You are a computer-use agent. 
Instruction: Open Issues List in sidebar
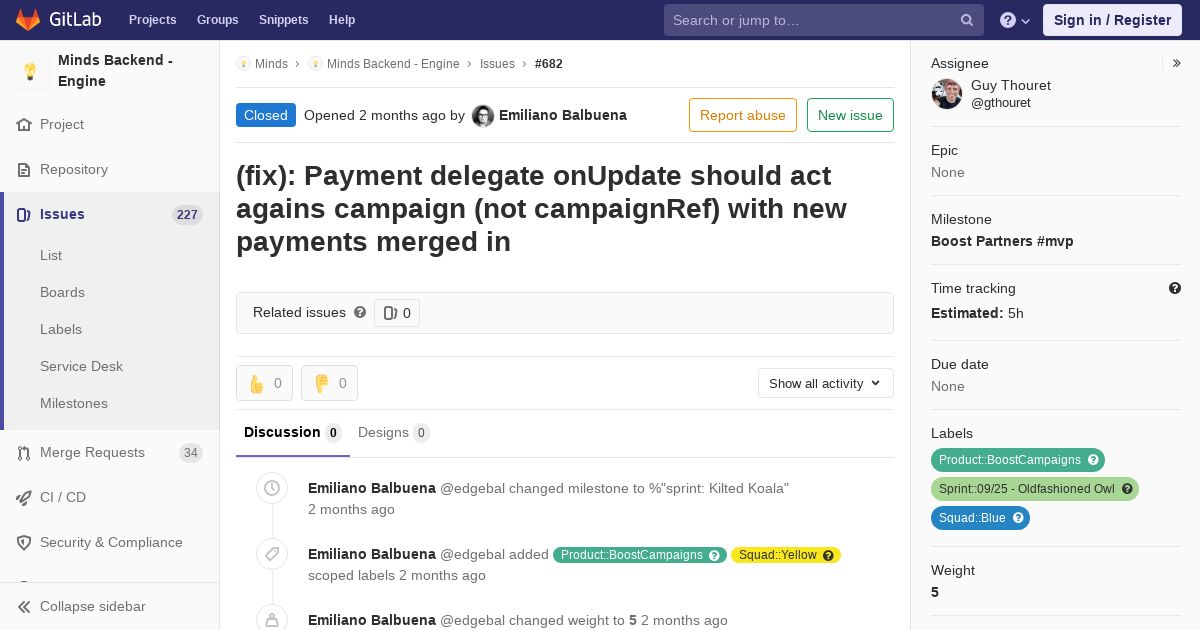pyautogui.click(x=51, y=256)
